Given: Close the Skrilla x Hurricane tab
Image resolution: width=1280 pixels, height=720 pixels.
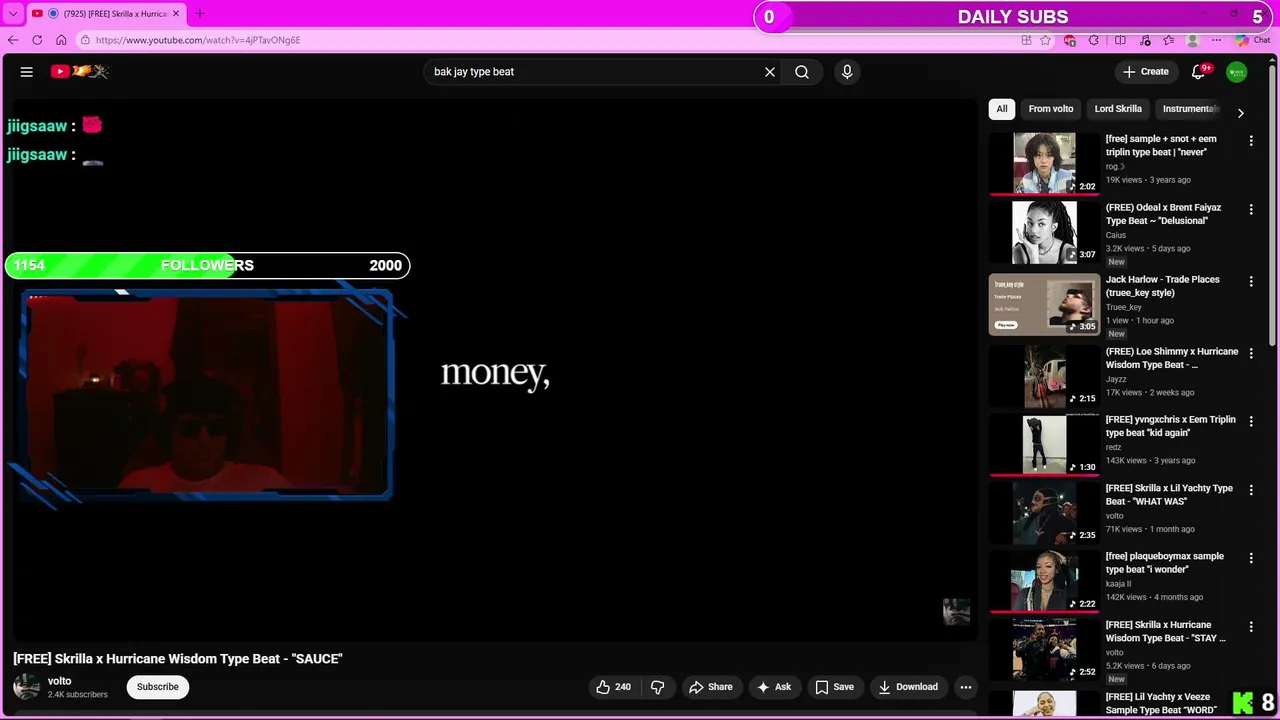Looking at the screenshot, I should click(x=176, y=14).
